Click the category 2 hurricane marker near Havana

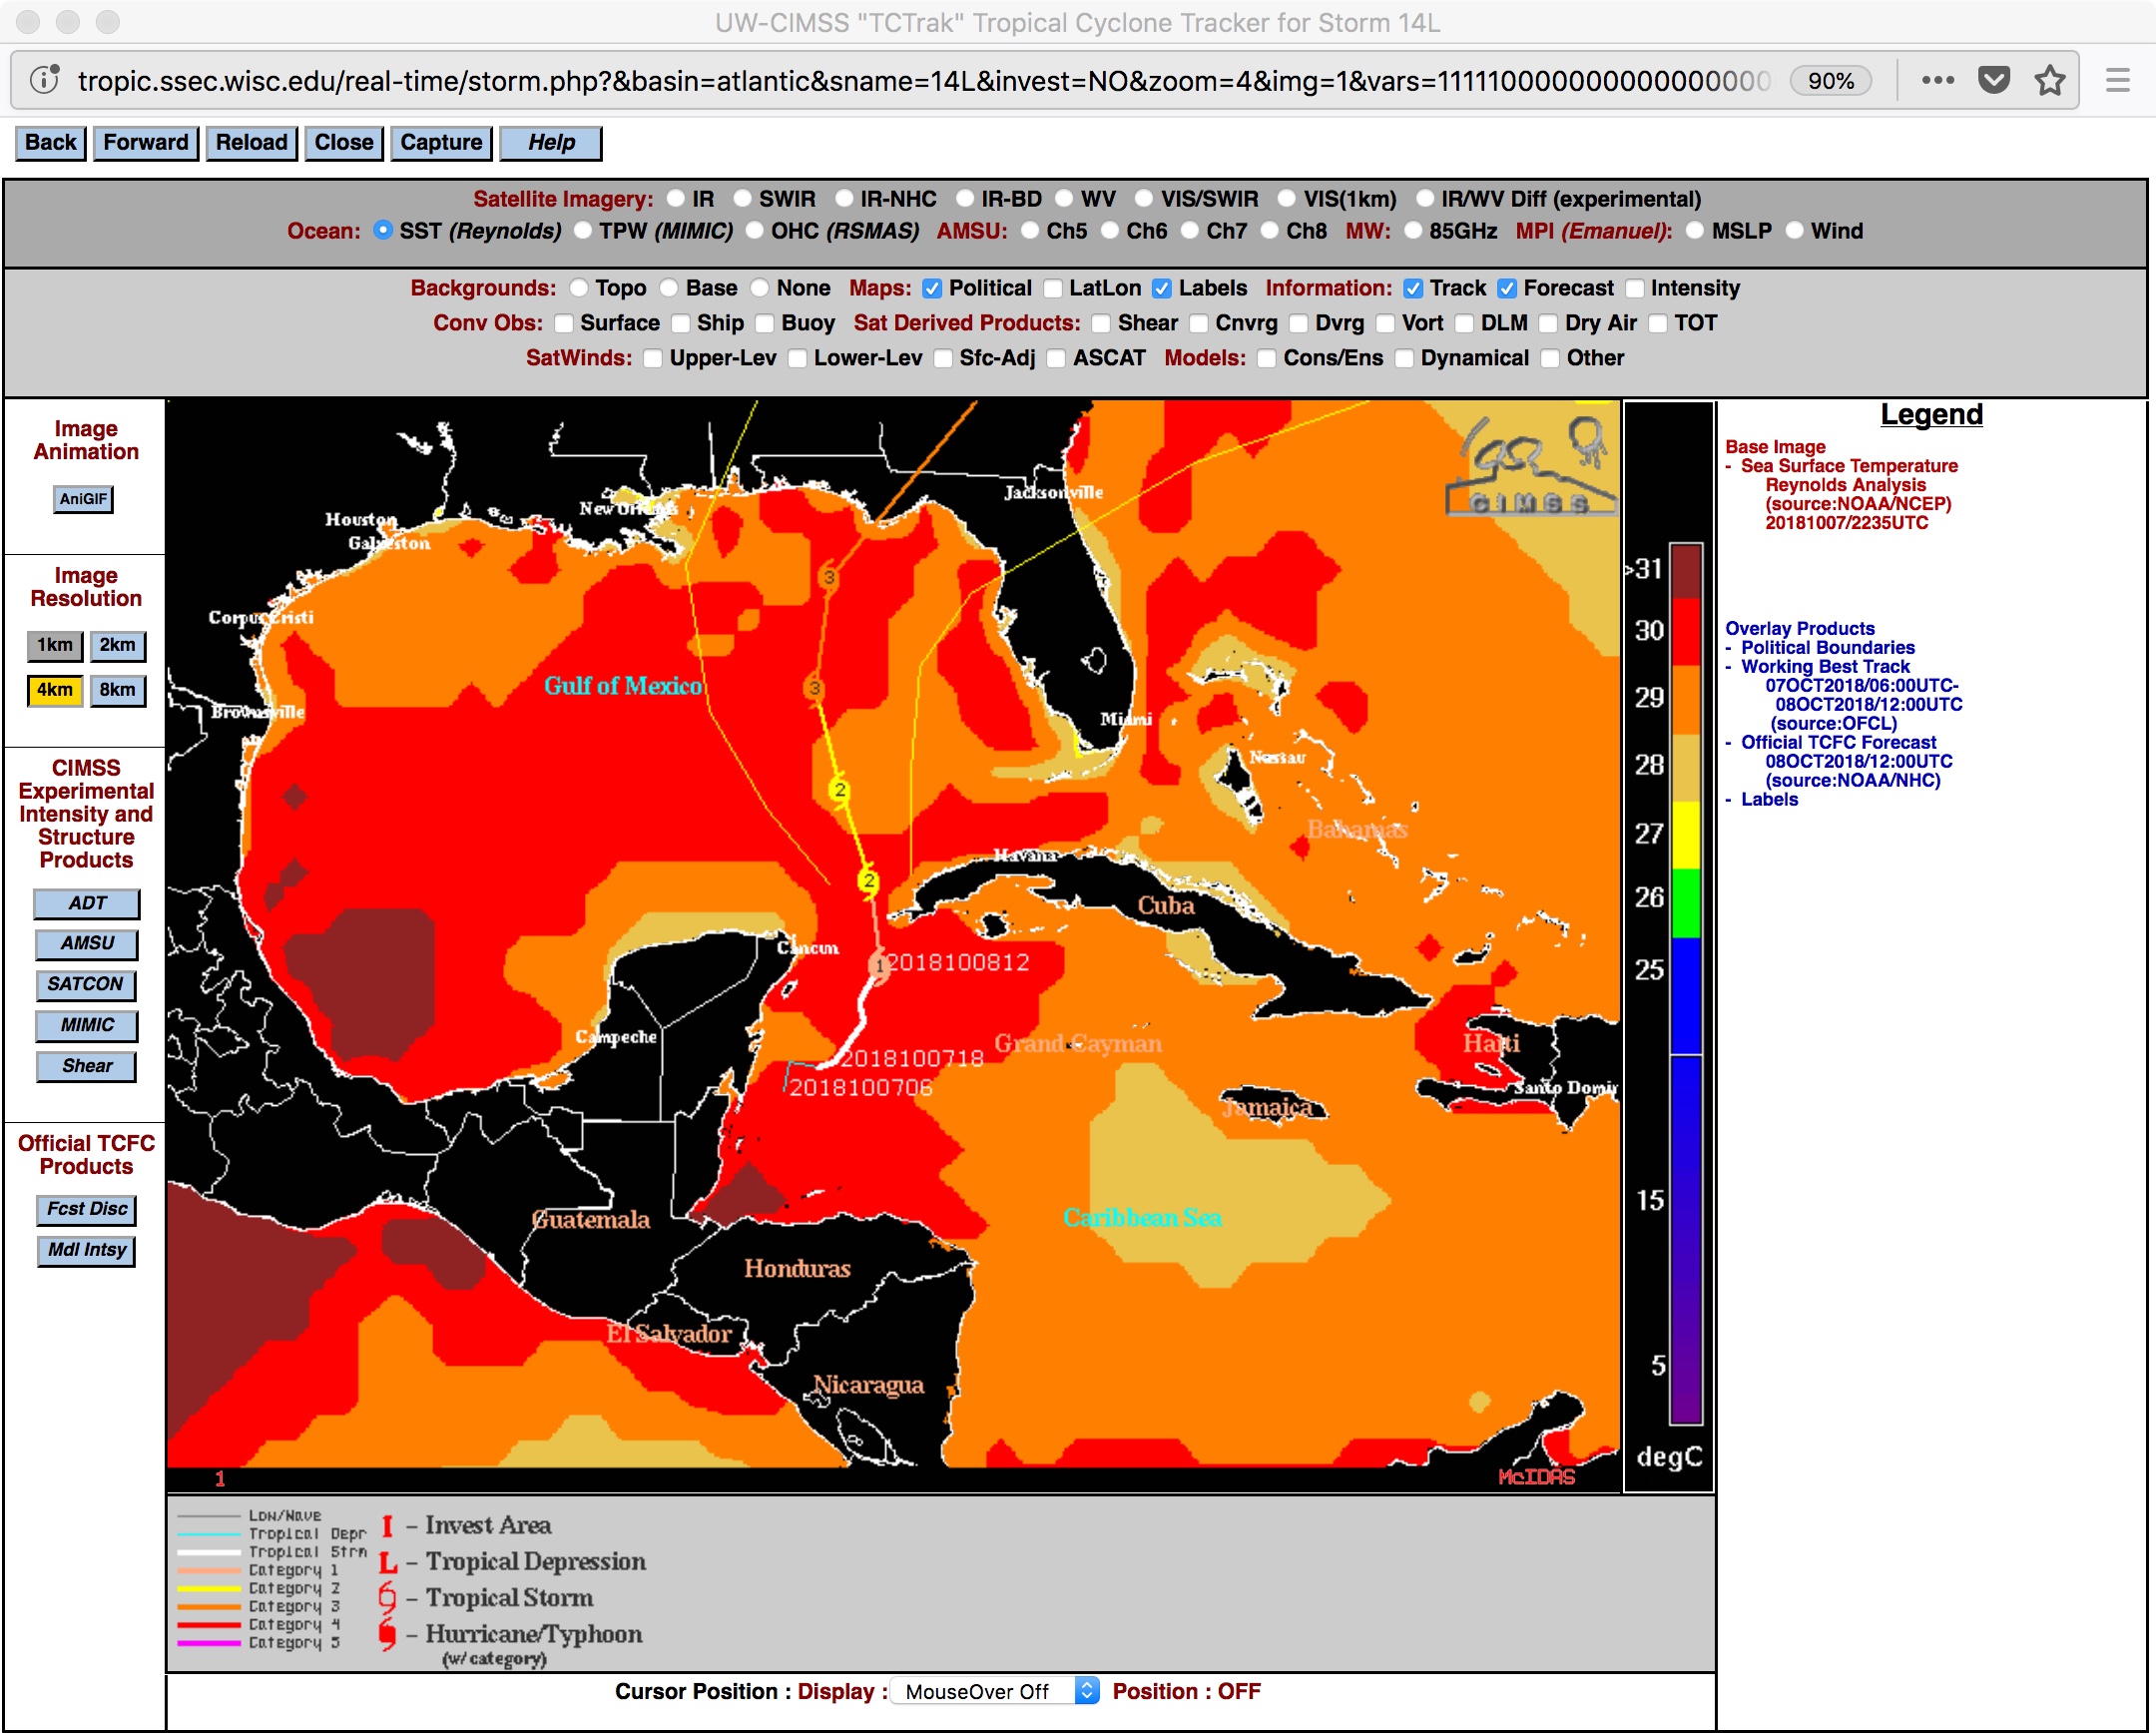868,881
